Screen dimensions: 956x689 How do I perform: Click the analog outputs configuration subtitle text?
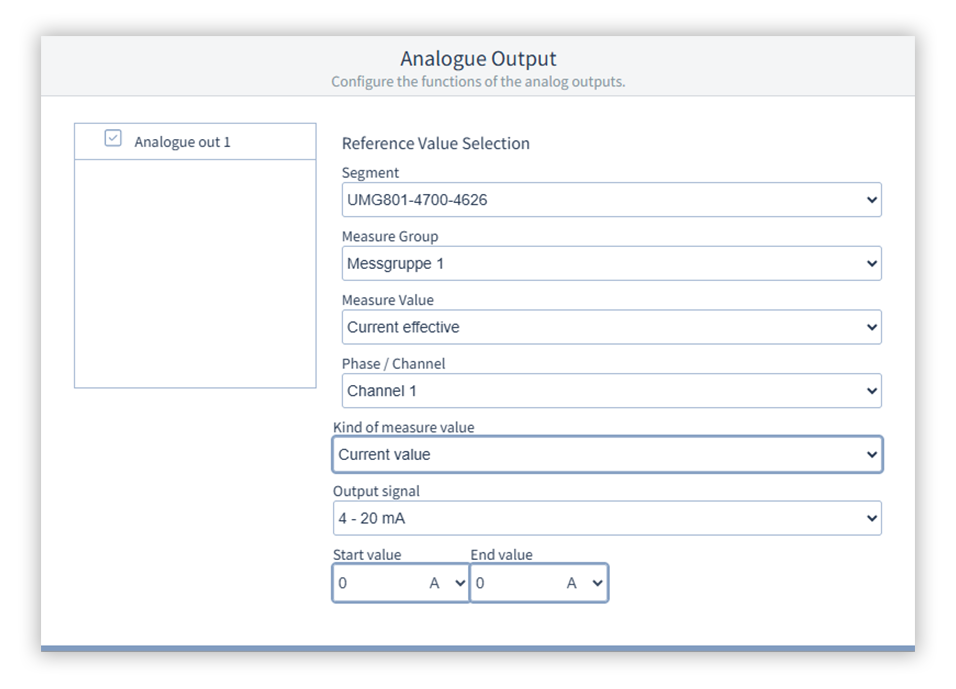pyautogui.click(x=478, y=82)
